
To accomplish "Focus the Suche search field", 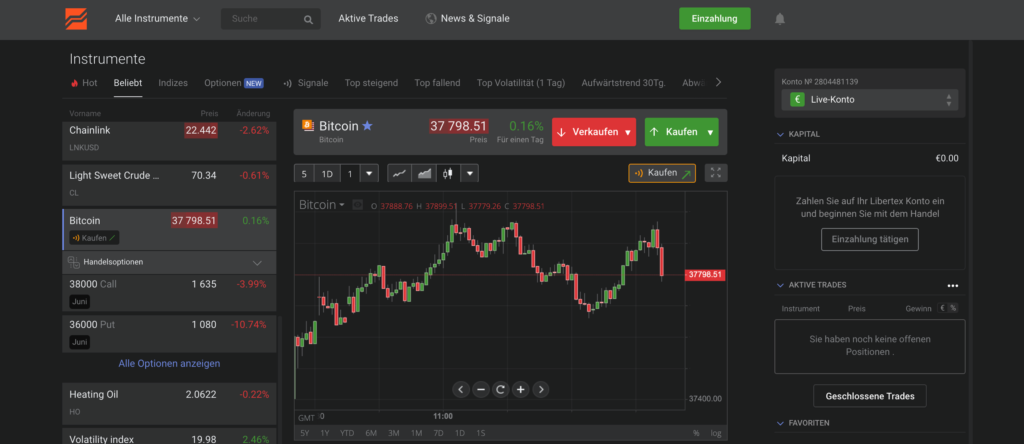I will click(270, 19).
